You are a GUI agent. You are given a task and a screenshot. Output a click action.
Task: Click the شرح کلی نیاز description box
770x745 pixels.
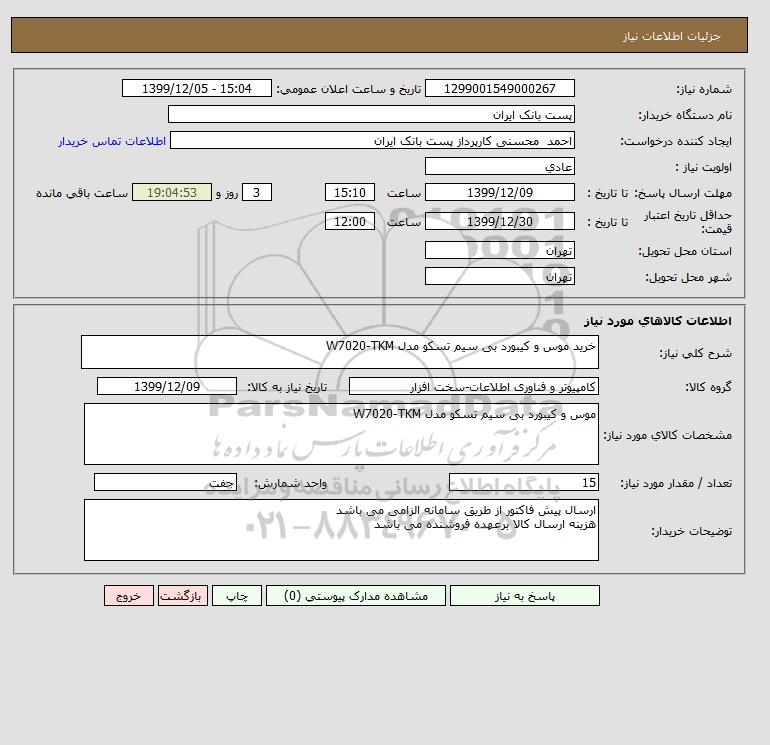[340, 352]
